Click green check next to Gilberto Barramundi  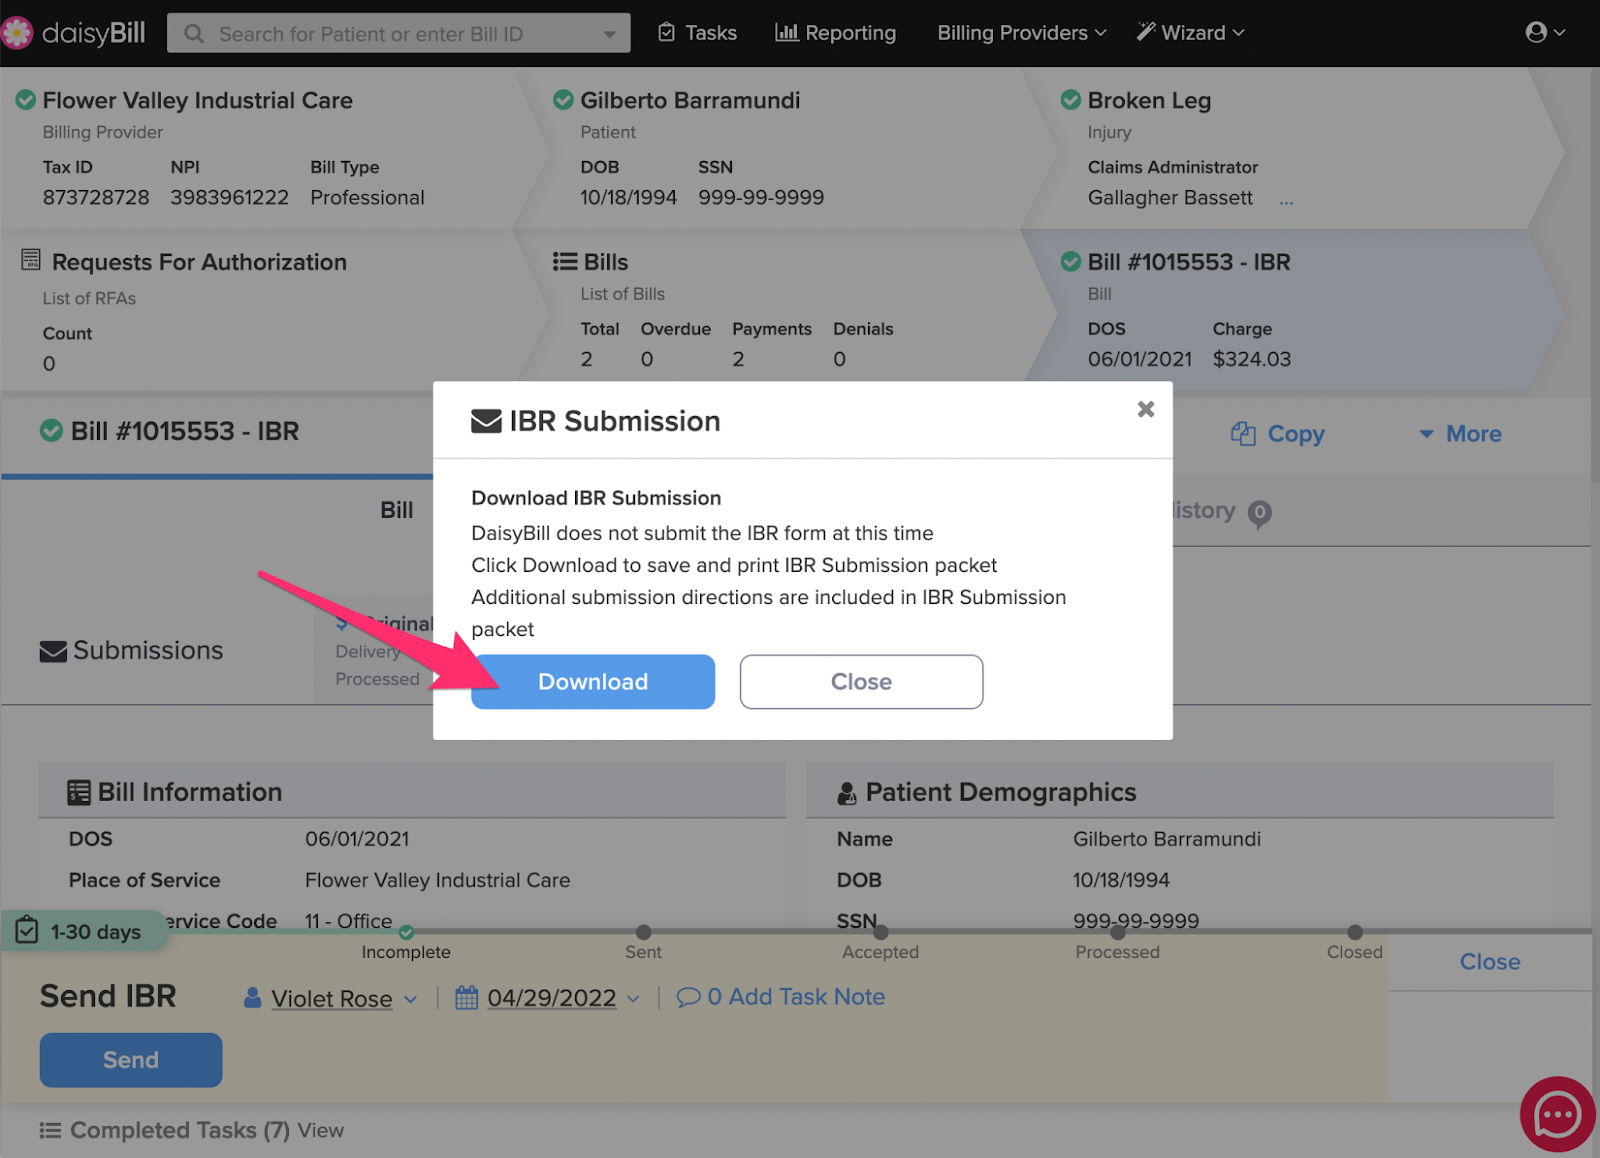564,100
